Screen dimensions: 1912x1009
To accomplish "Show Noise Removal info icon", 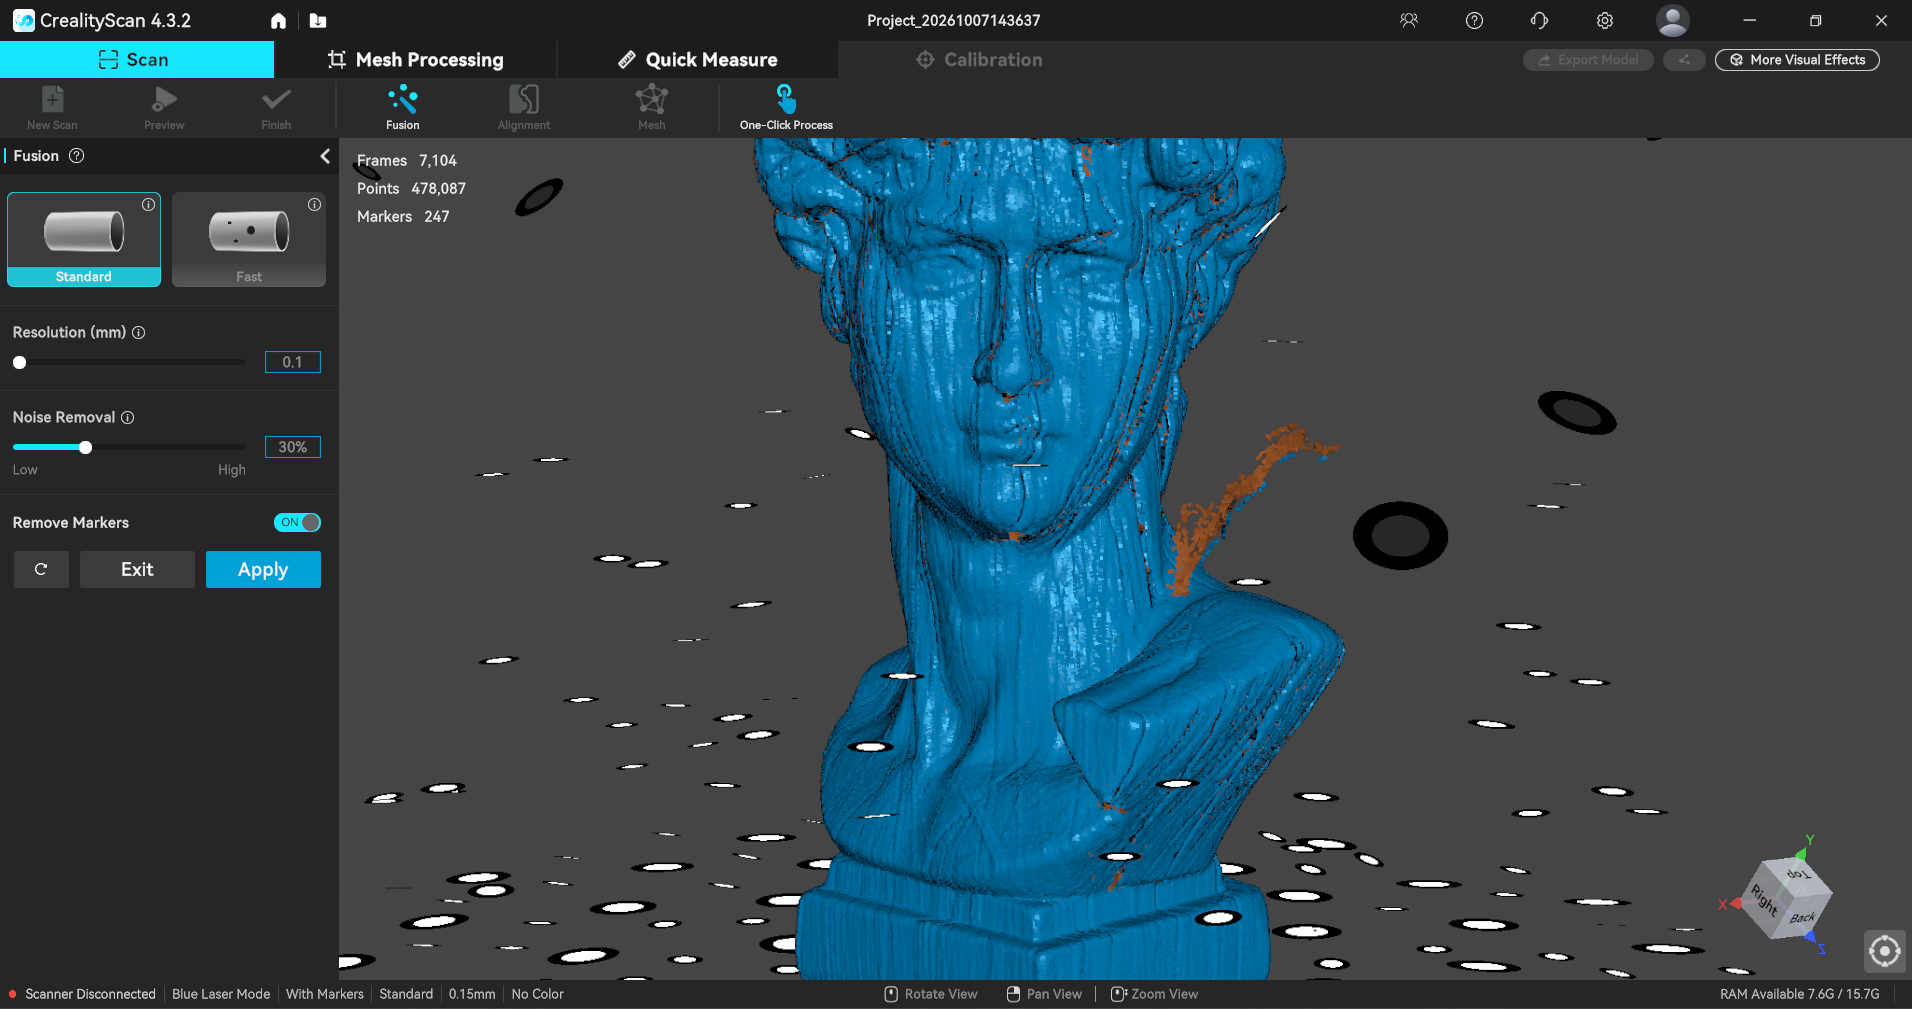I will pyautogui.click(x=128, y=417).
